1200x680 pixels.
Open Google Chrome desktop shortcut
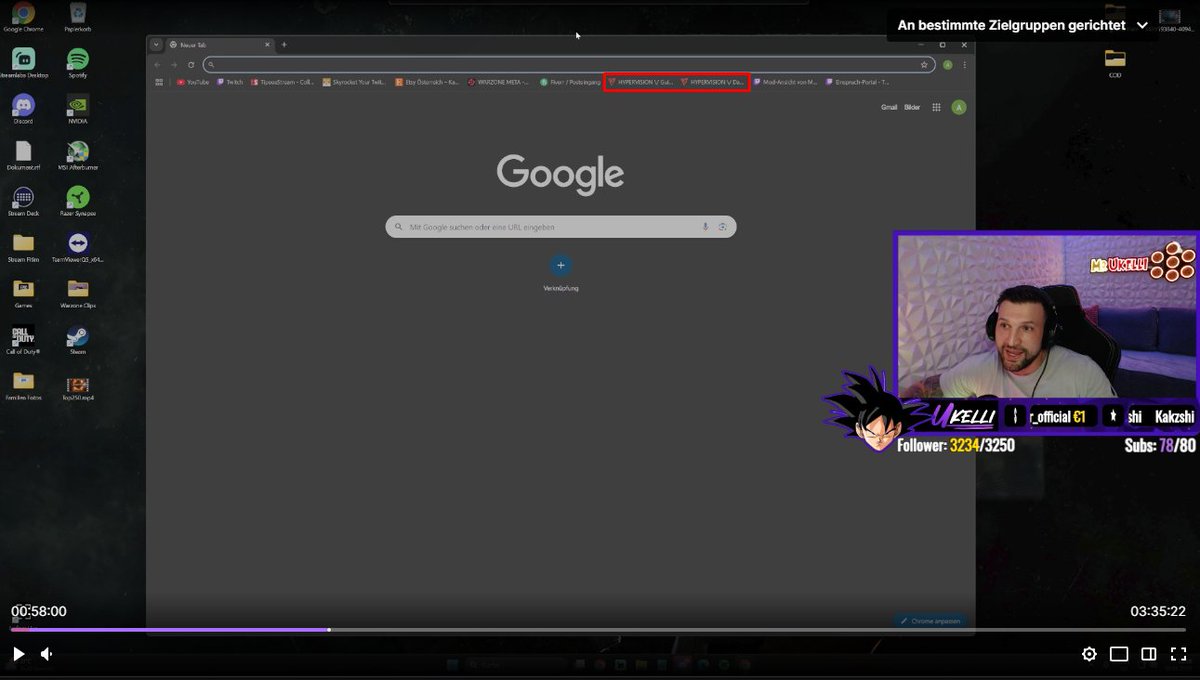[x=22, y=18]
